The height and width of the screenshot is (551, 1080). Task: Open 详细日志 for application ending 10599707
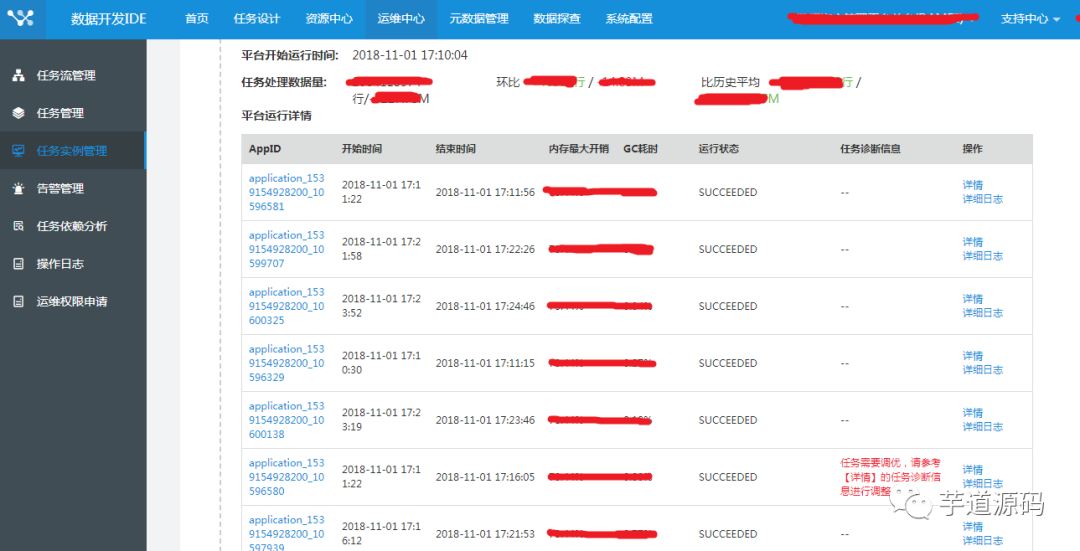coord(982,256)
